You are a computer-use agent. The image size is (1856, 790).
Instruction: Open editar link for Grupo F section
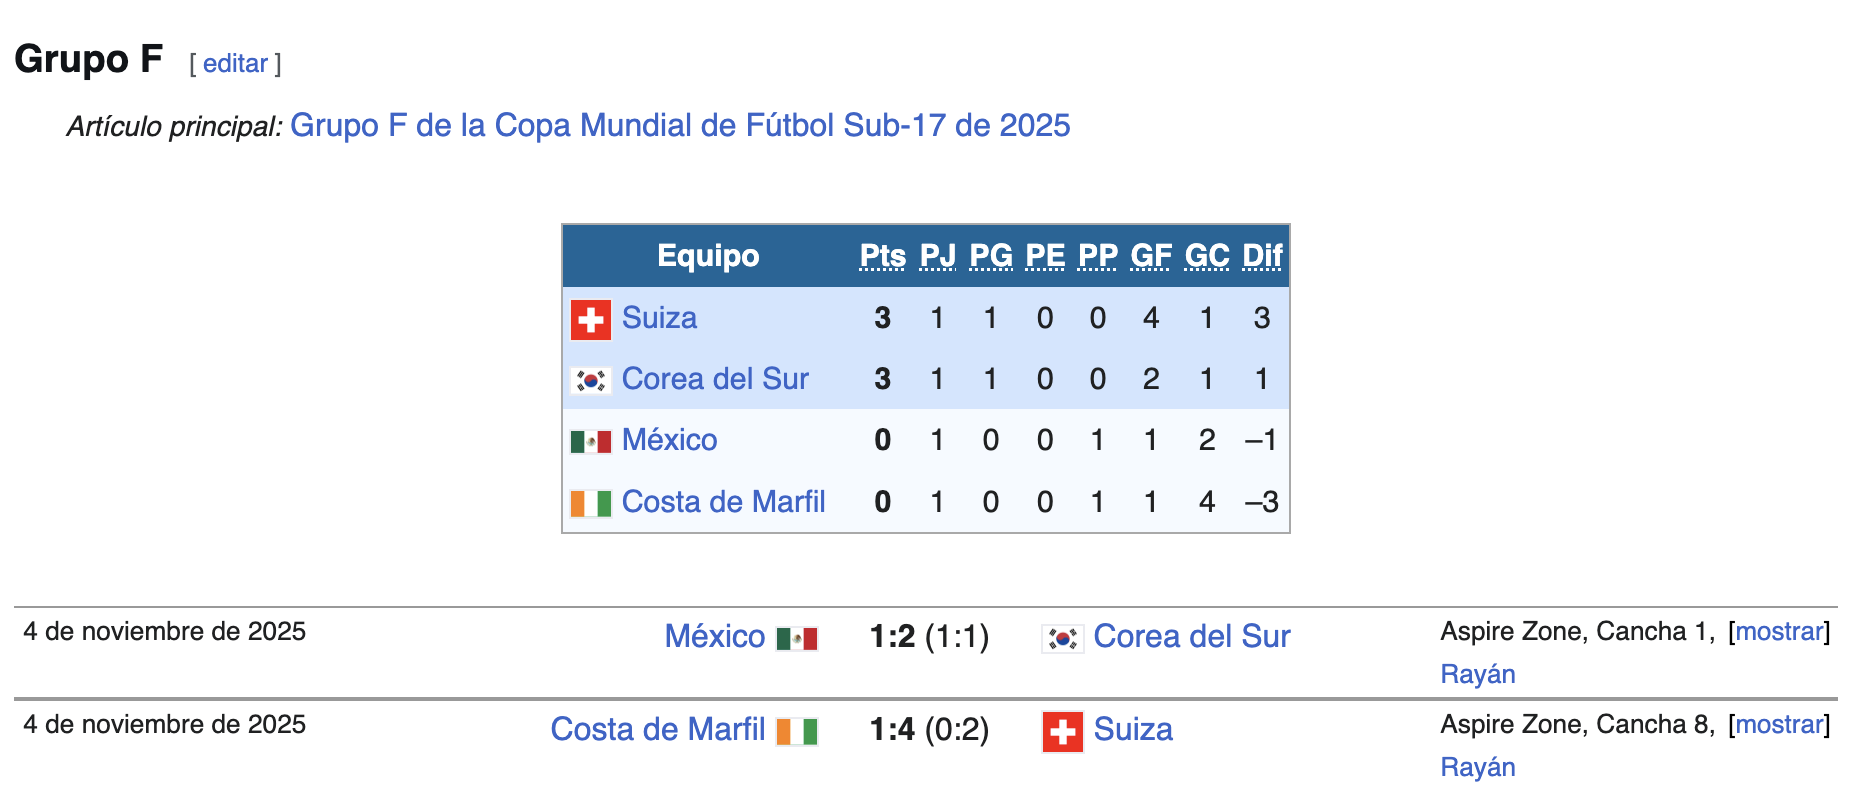click(235, 64)
